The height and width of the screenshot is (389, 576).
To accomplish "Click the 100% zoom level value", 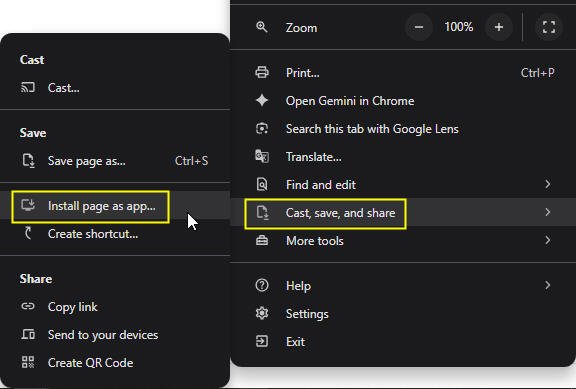I will tap(458, 27).
